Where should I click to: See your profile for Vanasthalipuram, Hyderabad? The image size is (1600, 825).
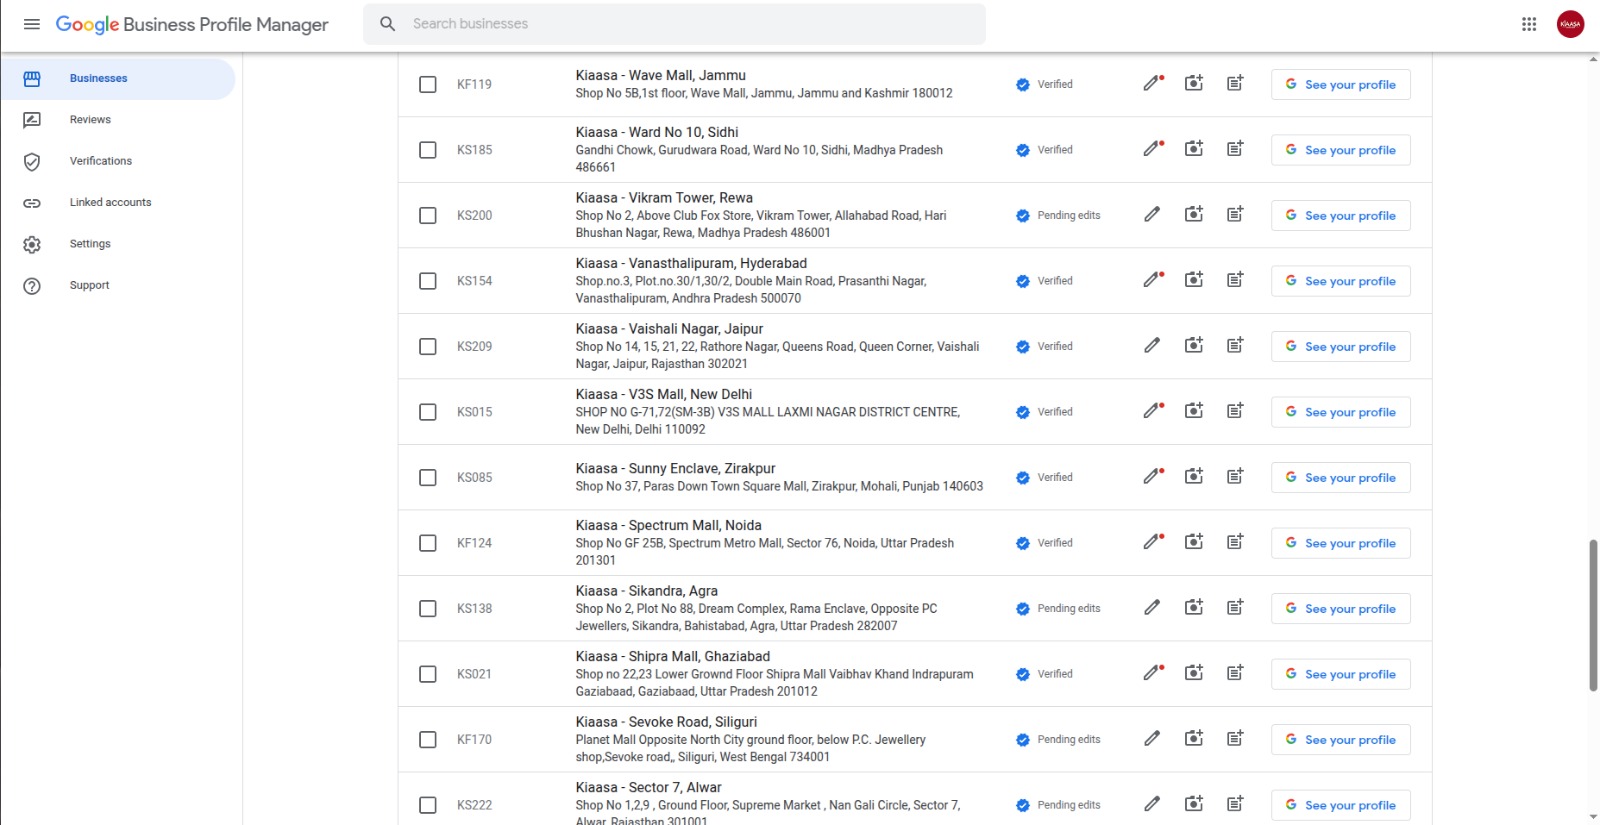1340,281
